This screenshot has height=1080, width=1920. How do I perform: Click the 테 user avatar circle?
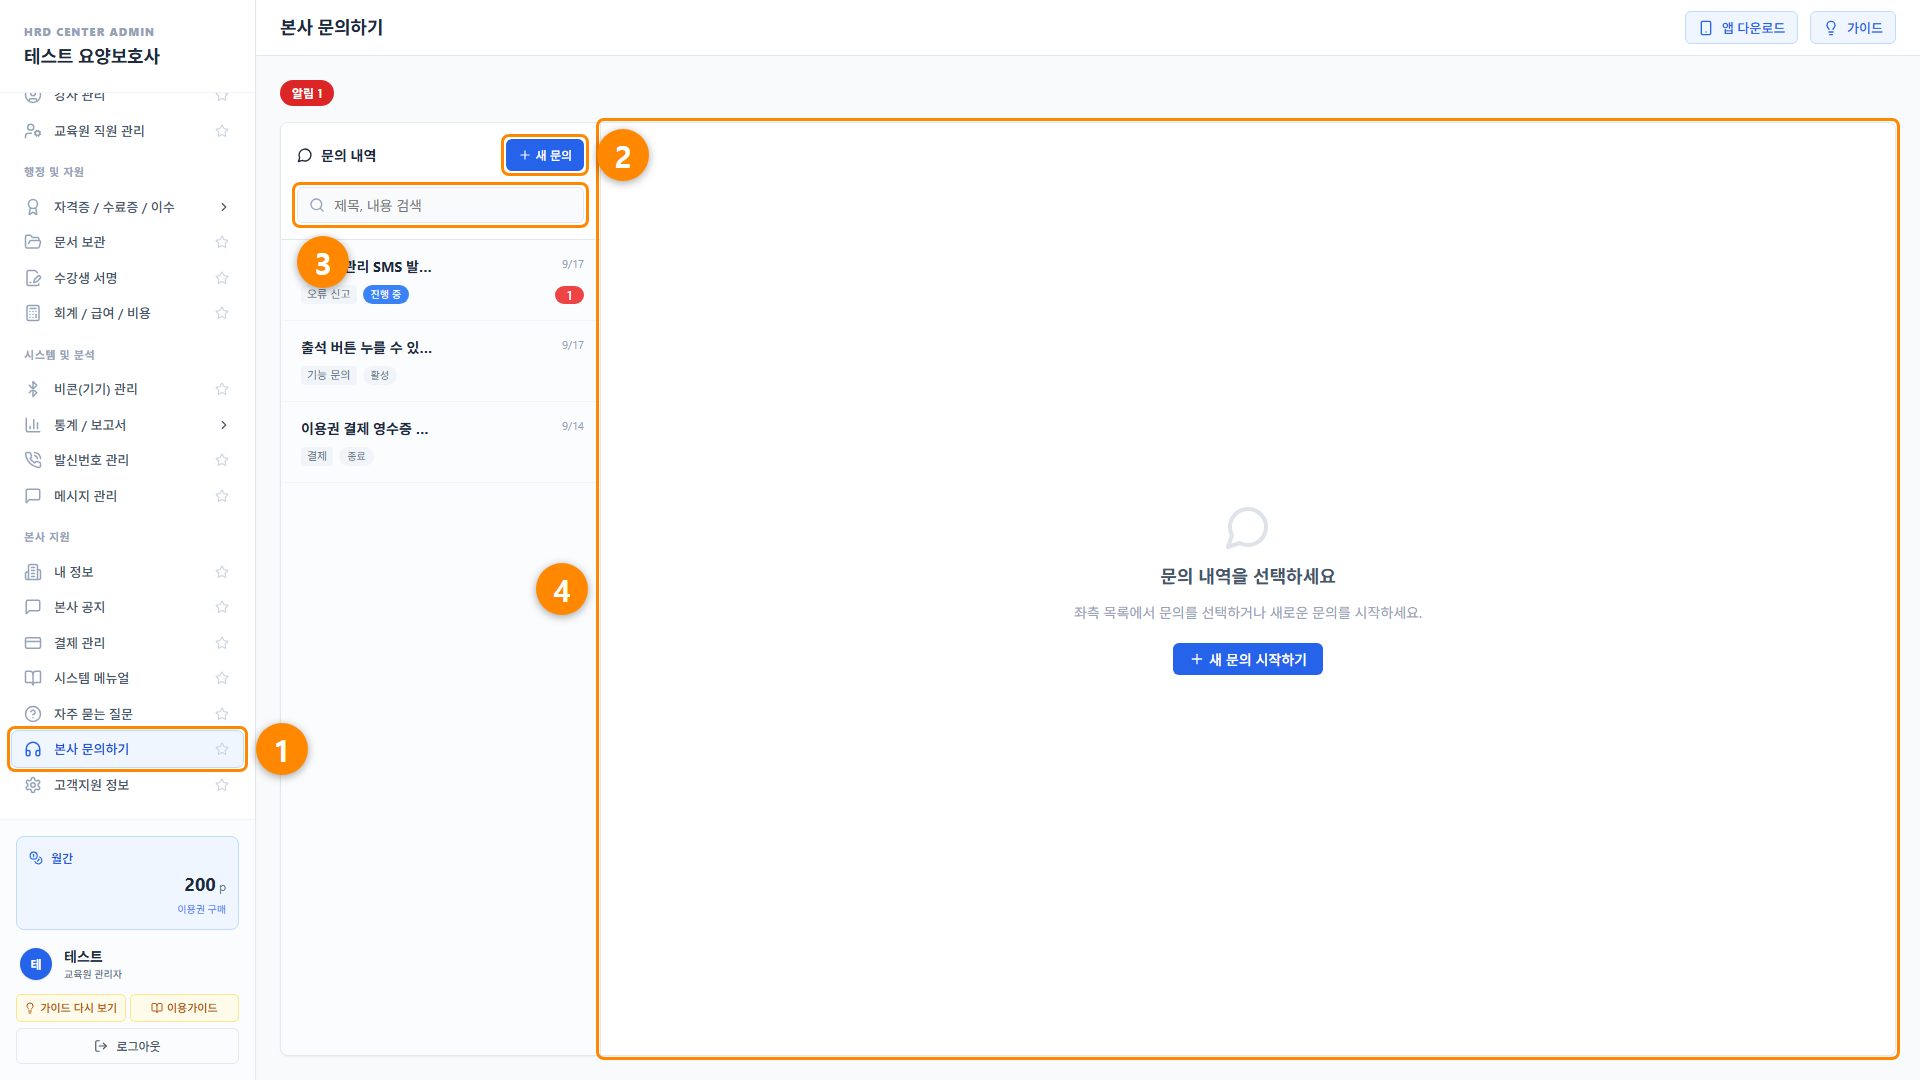(x=36, y=964)
